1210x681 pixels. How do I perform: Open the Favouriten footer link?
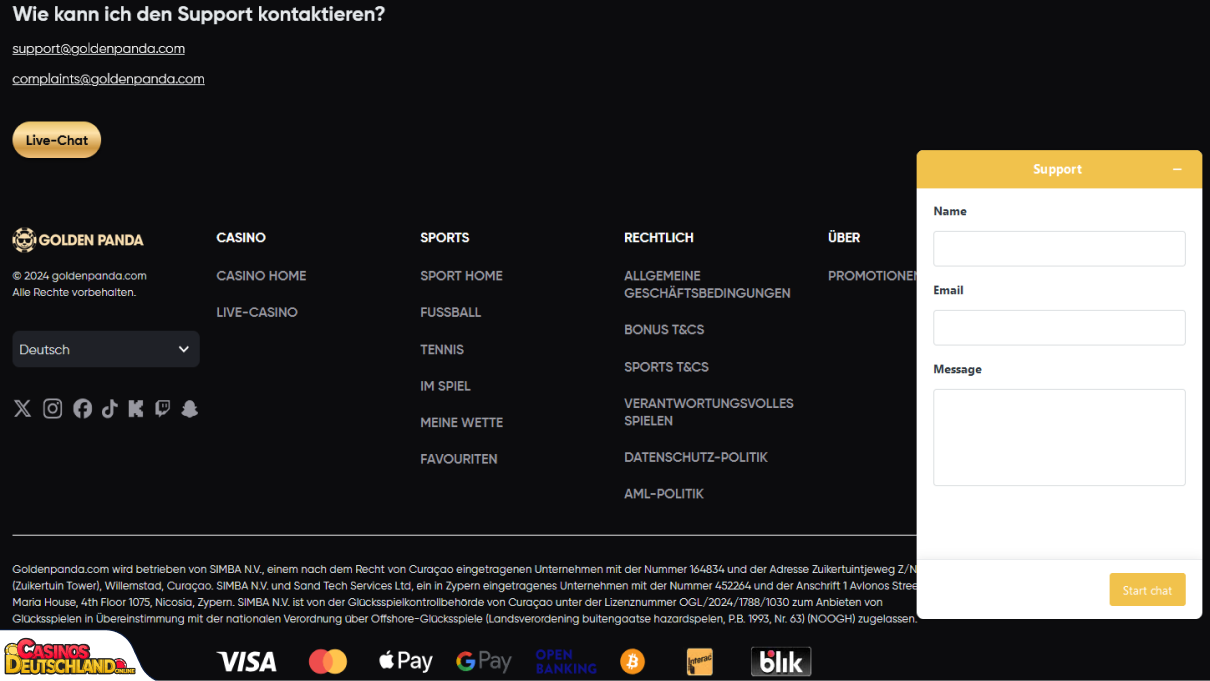(x=459, y=459)
